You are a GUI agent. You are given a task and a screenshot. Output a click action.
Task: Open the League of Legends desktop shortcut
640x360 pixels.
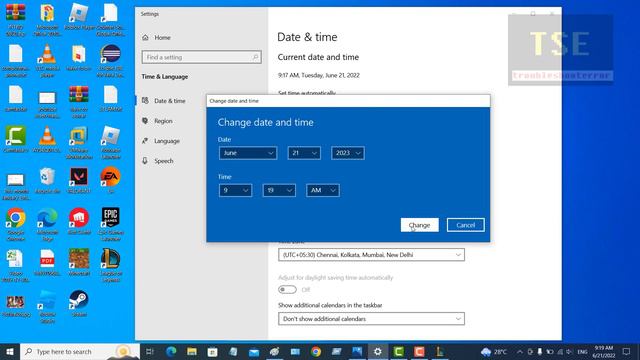111,265
